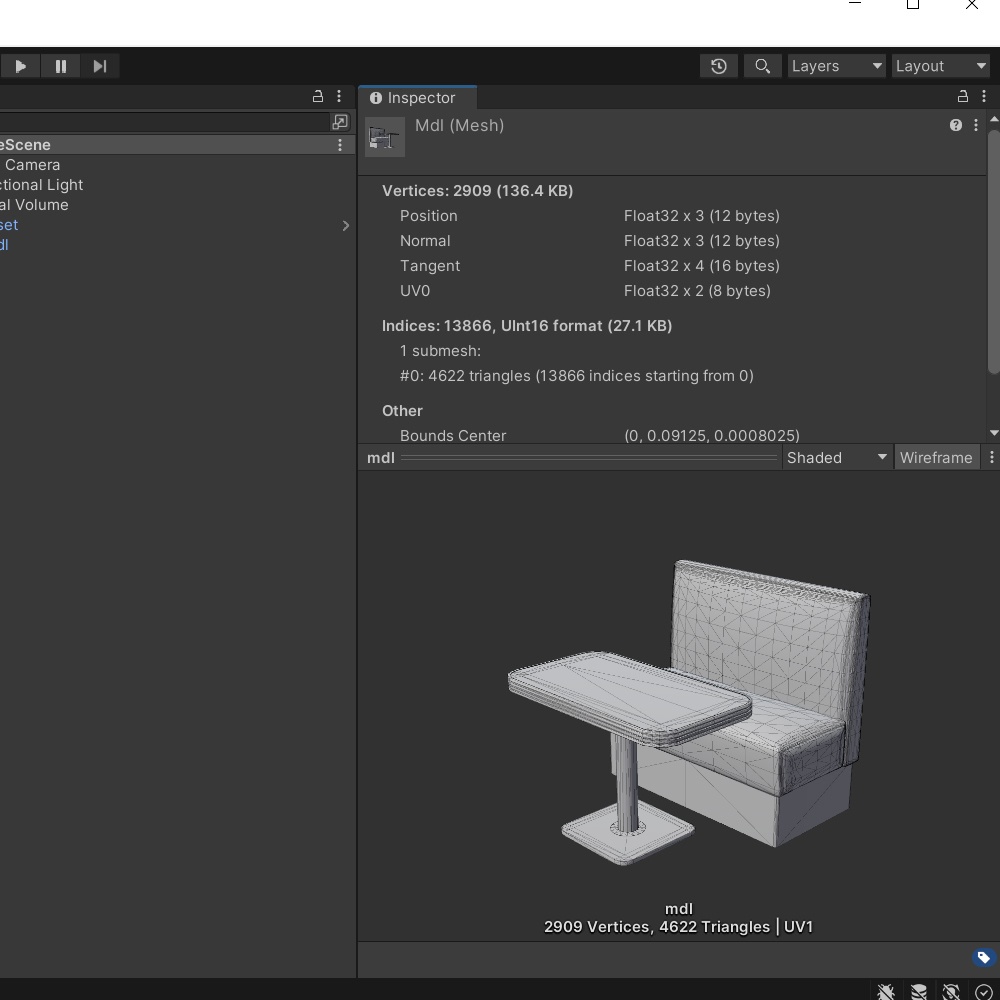Open the Mdl mesh component menu
This screenshot has width=1000, height=1000.
tap(976, 125)
